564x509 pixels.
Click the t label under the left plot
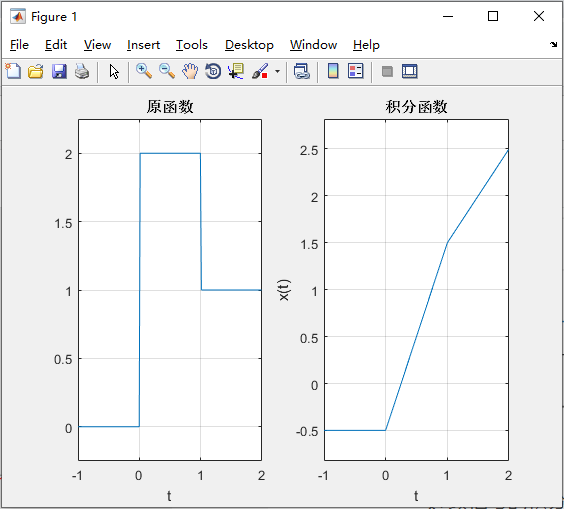point(169,496)
